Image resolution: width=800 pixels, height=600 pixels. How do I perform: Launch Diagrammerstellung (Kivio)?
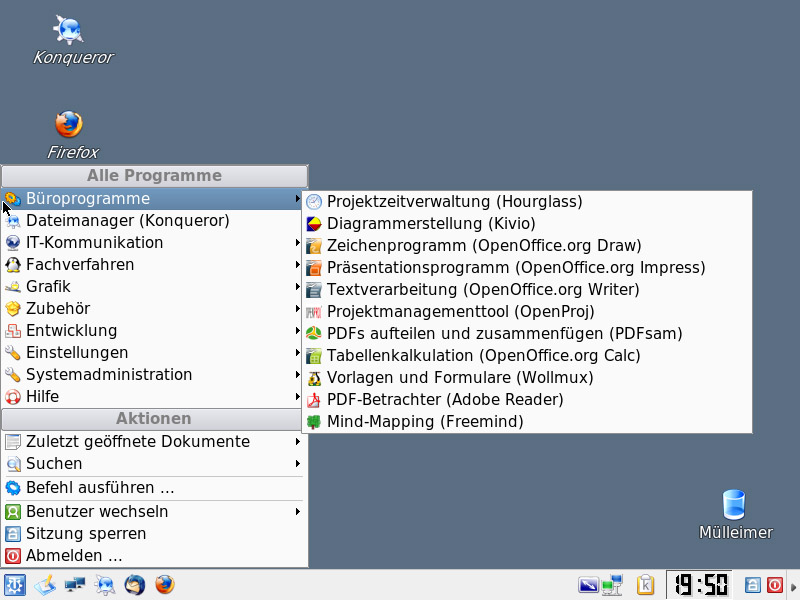coord(527,223)
